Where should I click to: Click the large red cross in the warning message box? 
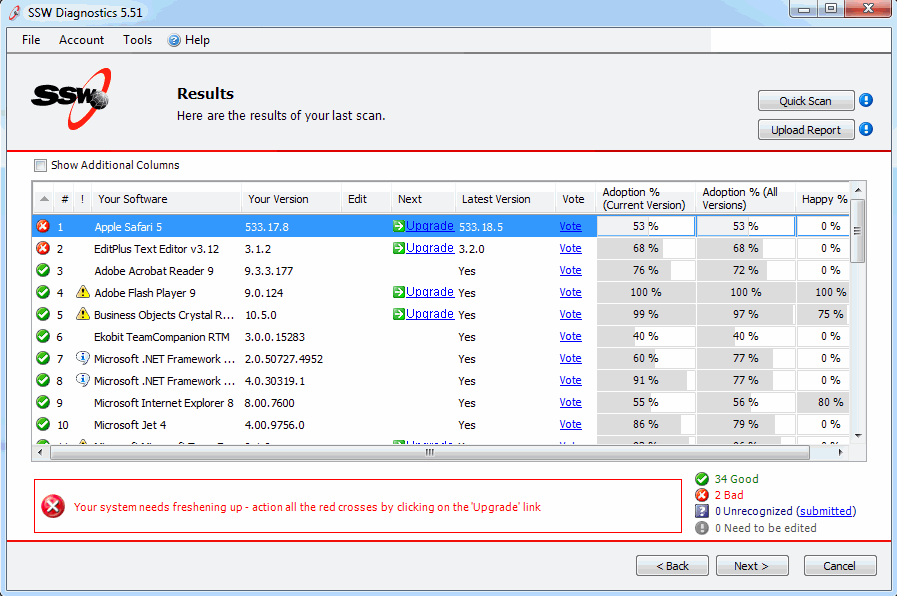[x=53, y=506]
